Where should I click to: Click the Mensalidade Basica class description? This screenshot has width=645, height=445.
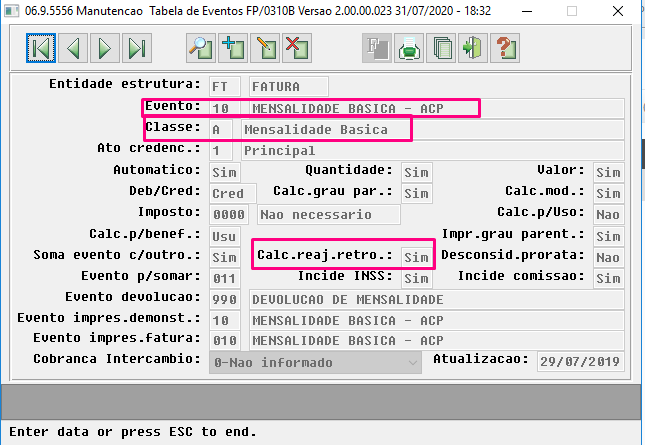point(433,130)
